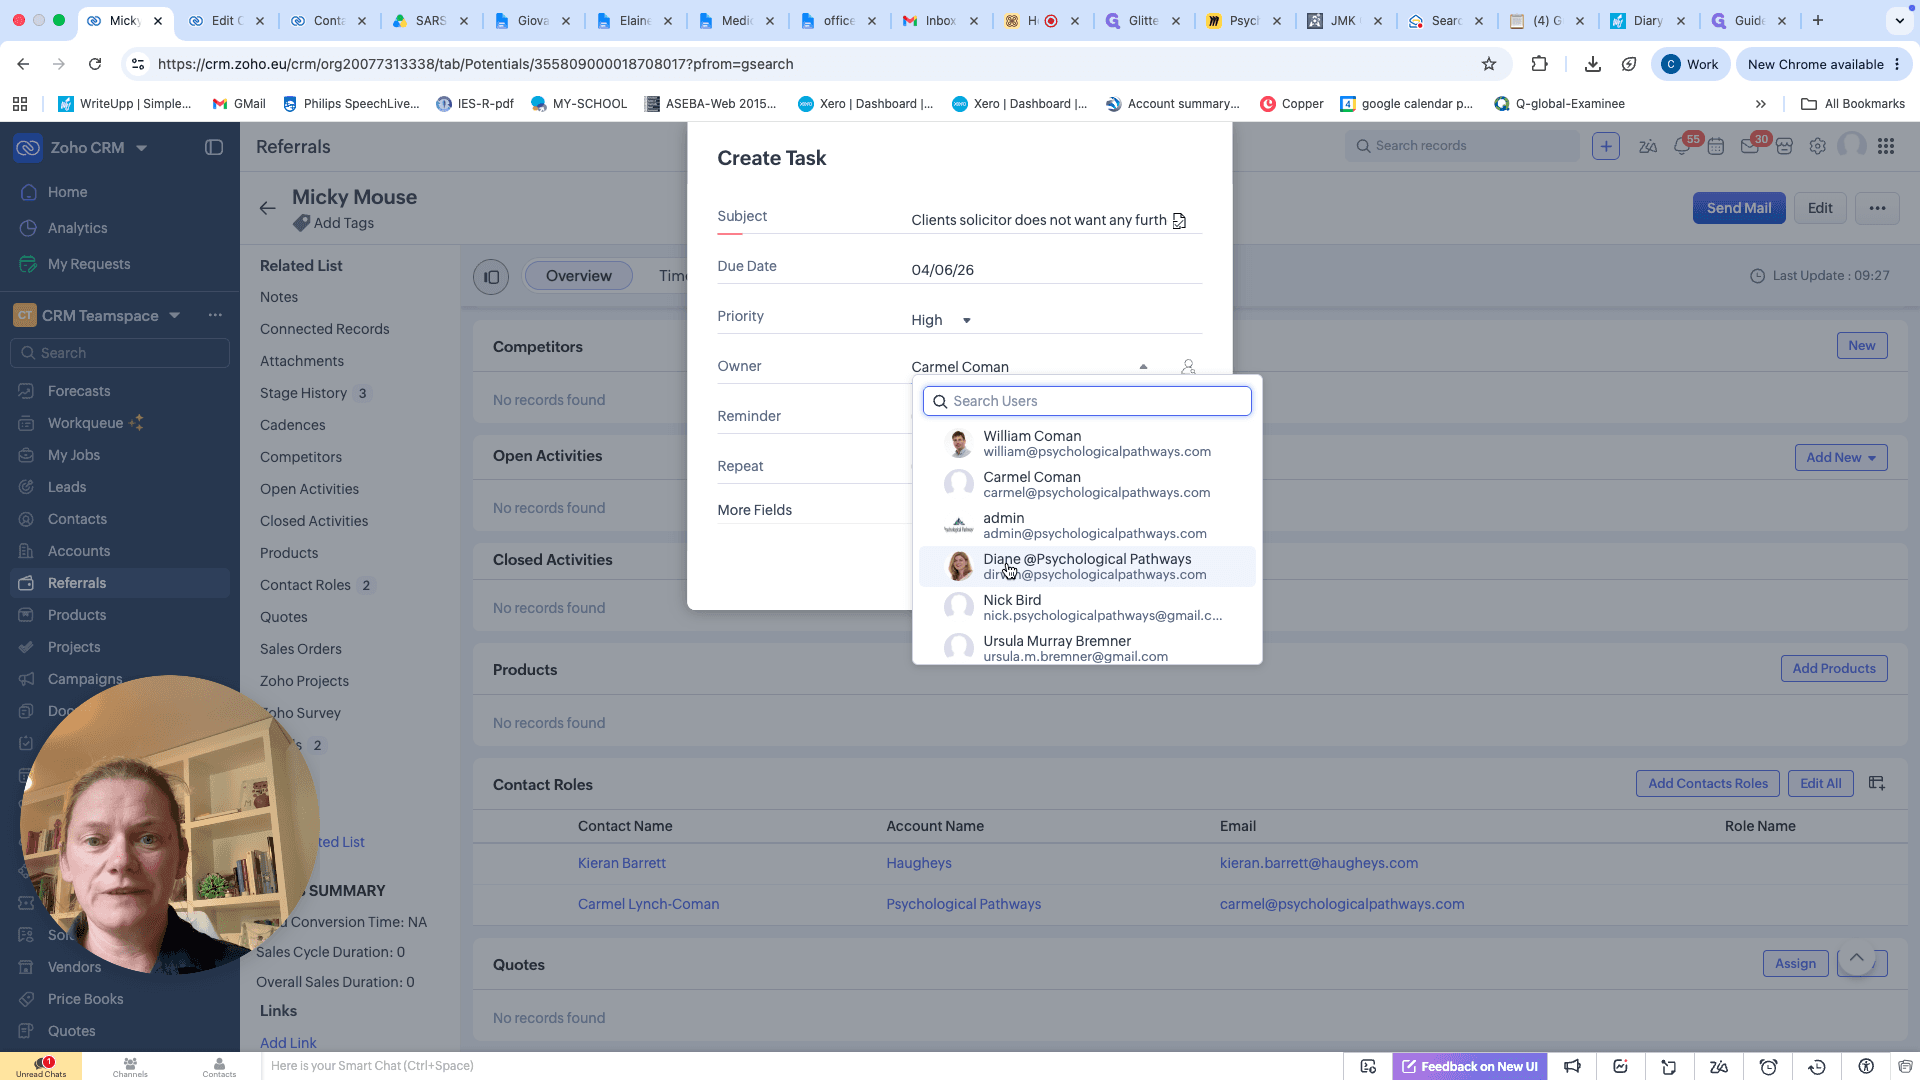This screenshot has height=1080, width=1920.
Task: Click the Send Mail button
Action: [1738, 208]
